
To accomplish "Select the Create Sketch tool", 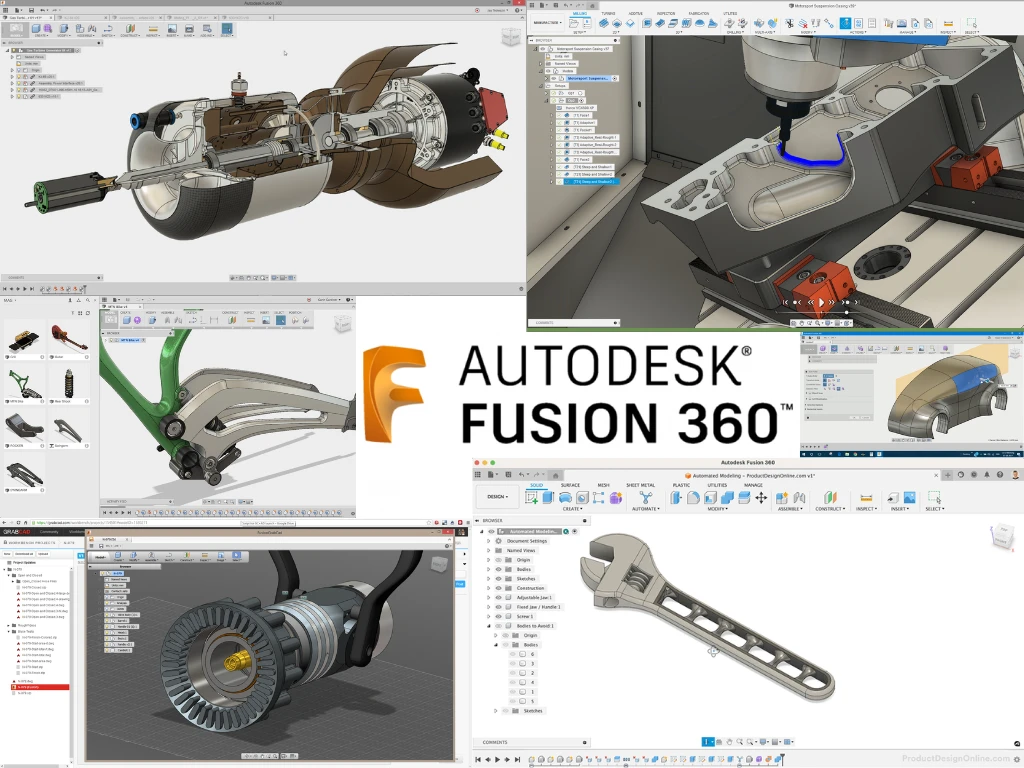I will pos(530,497).
